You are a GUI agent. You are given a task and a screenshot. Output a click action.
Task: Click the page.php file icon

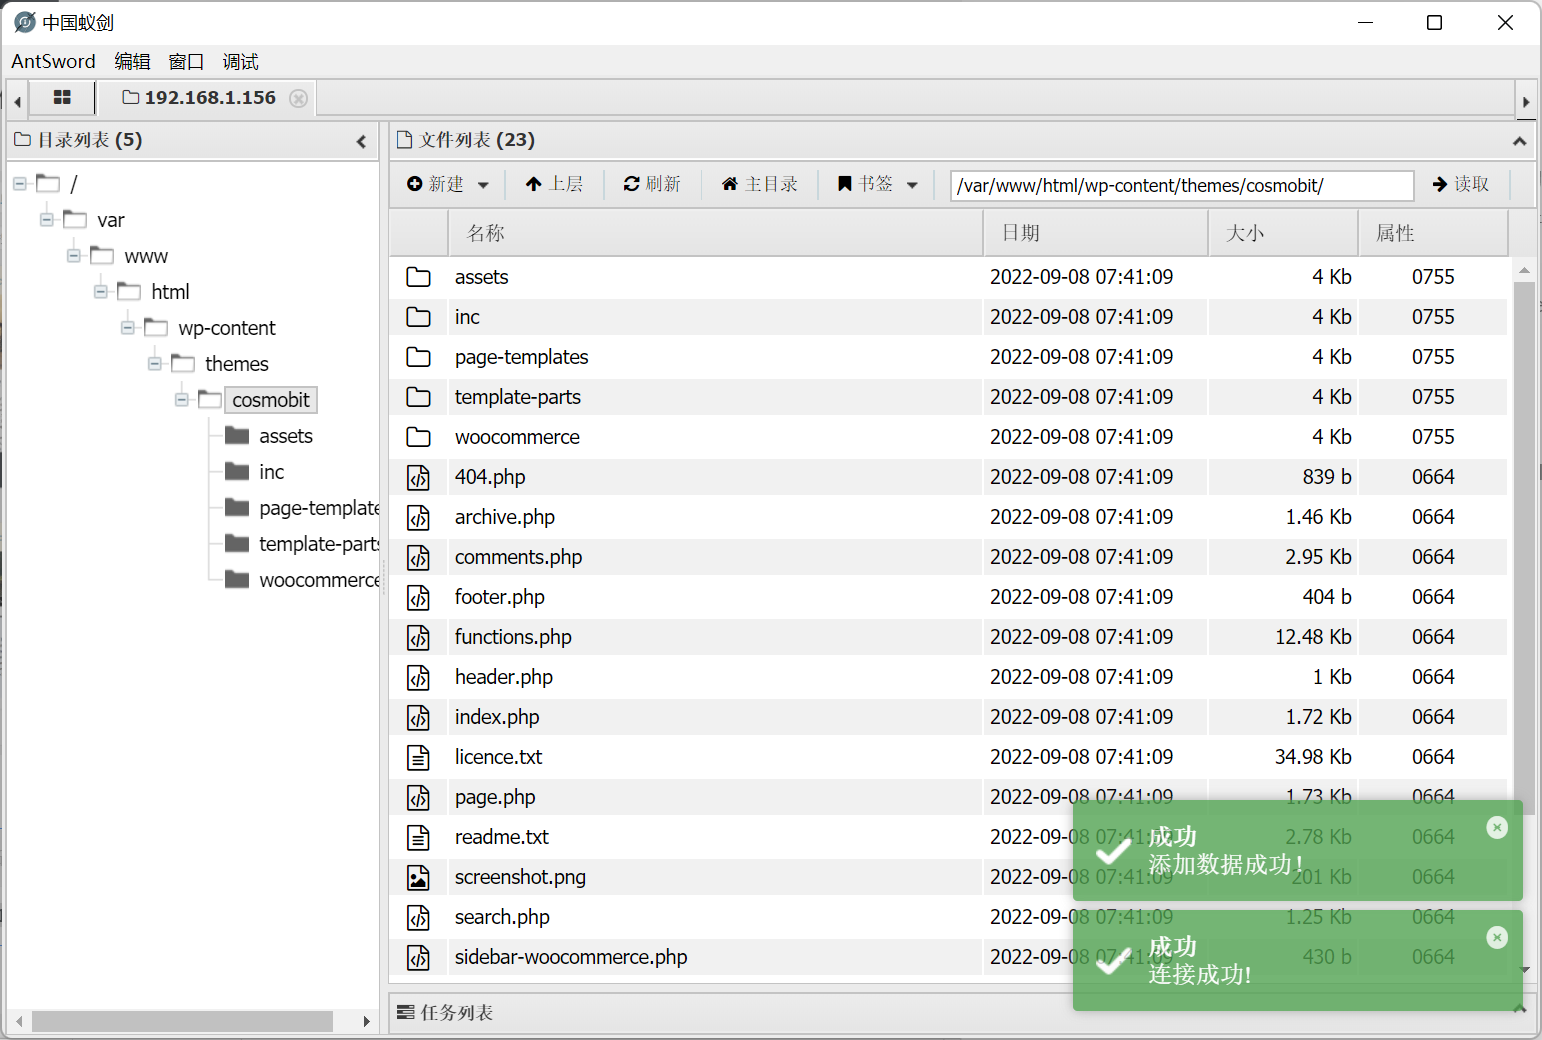click(418, 797)
